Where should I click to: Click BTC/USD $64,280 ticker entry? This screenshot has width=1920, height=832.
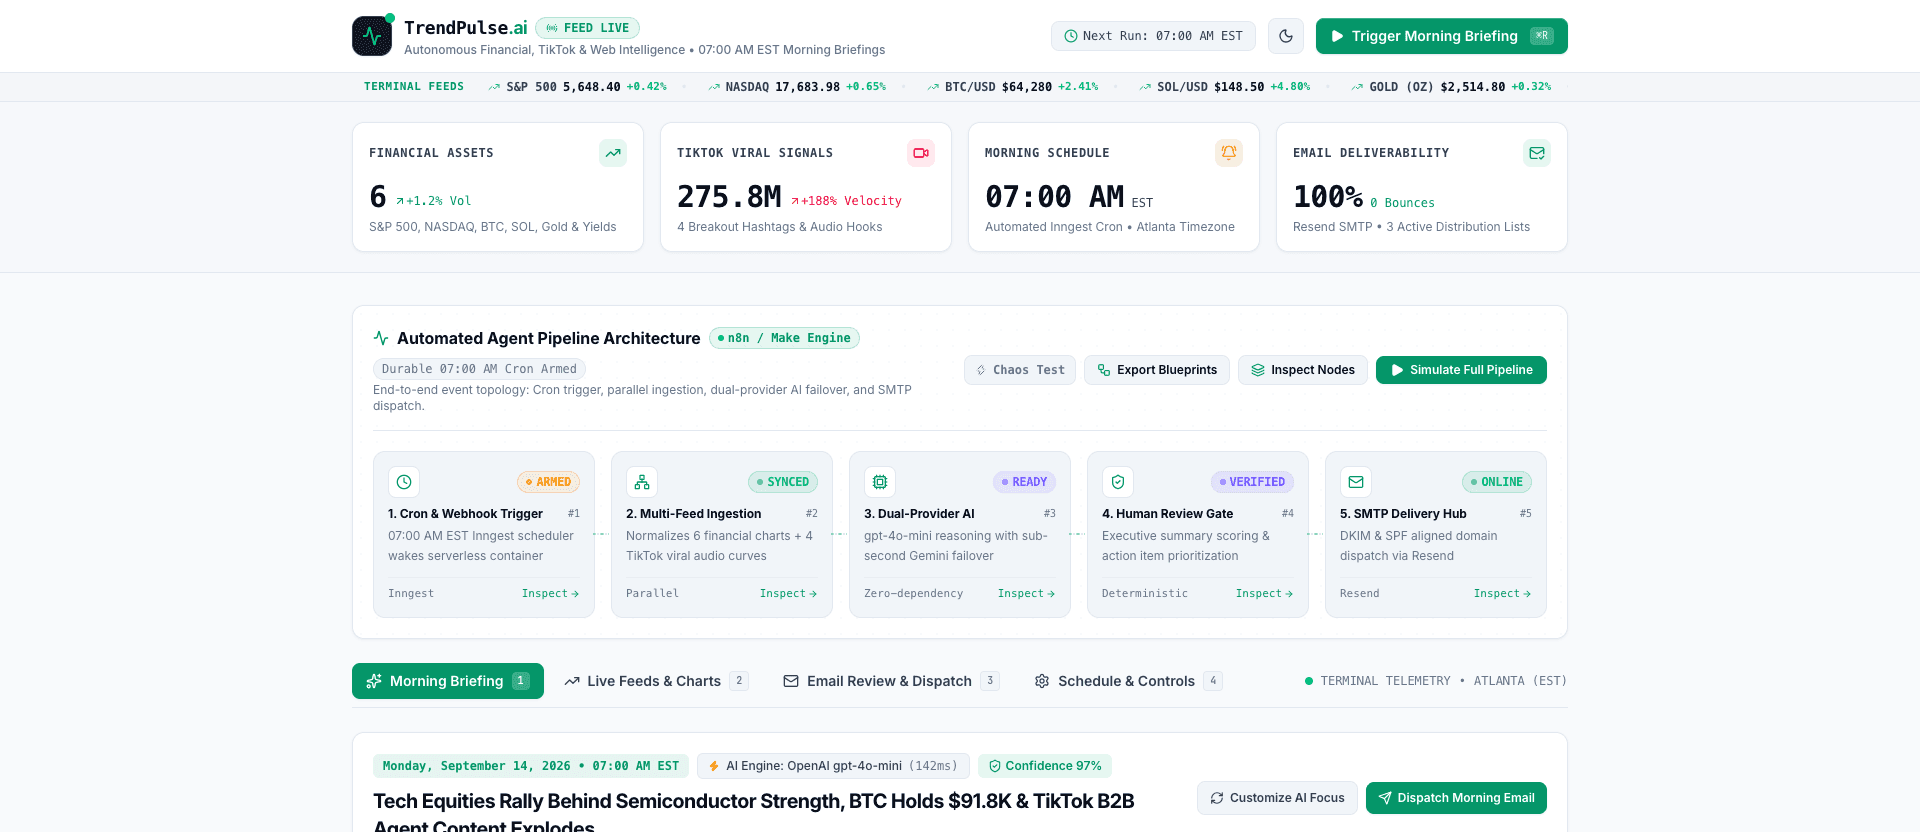[1012, 87]
